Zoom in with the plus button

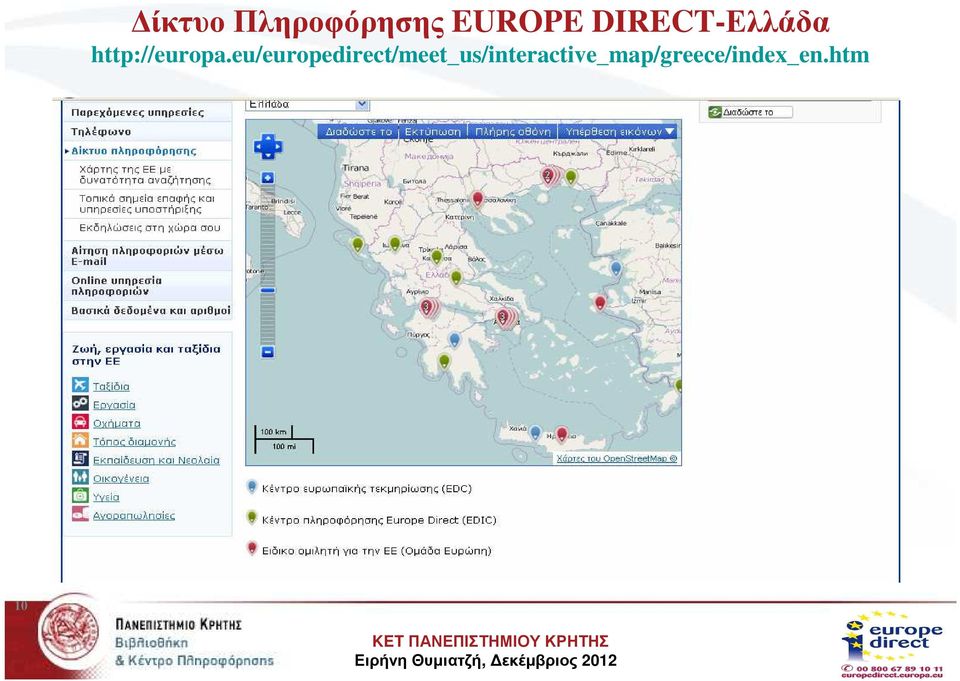click(268, 178)
